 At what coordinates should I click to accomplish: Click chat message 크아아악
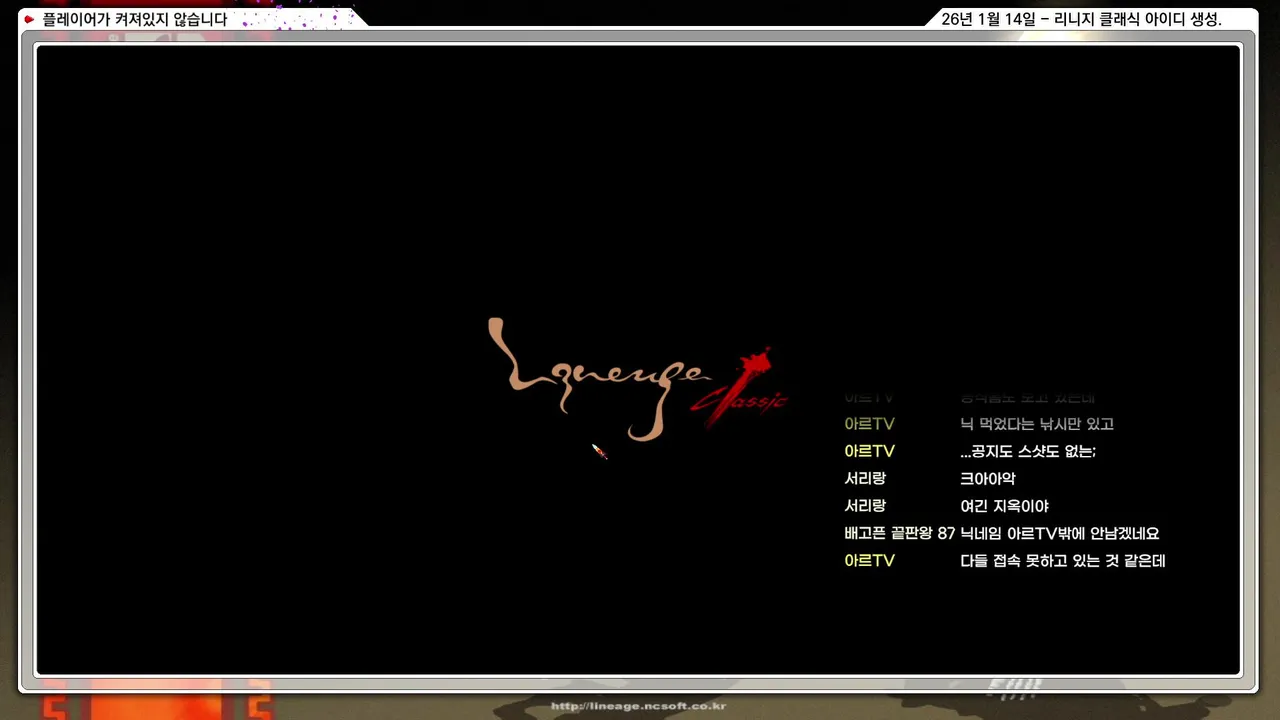(988, 479)
